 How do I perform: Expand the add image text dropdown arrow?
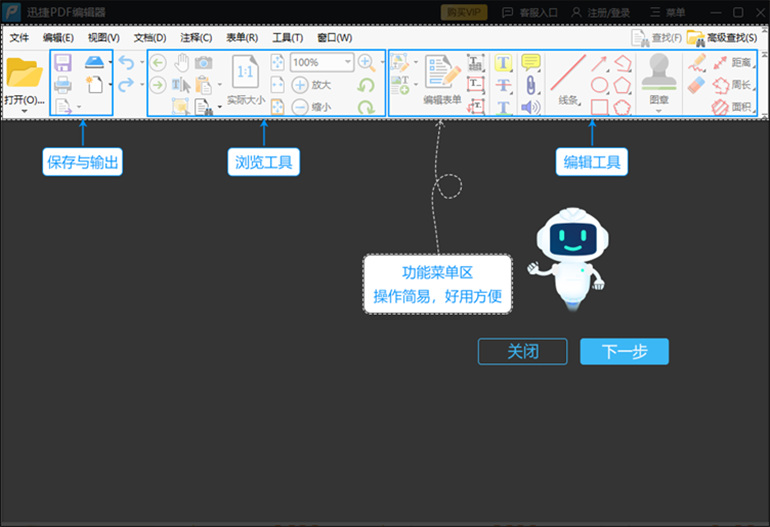coord(415,84)
